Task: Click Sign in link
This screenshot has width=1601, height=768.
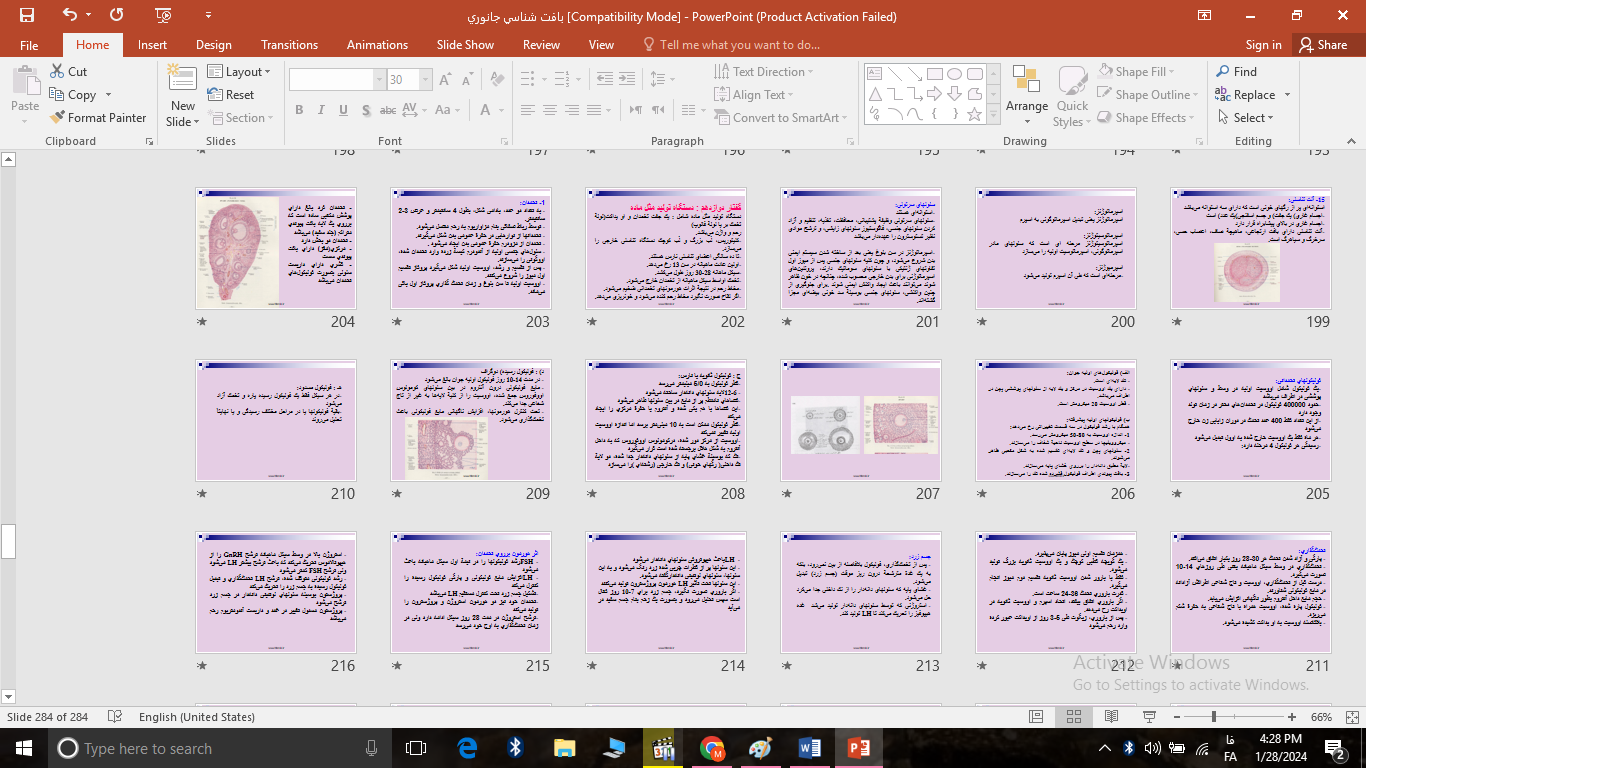Action: point(1263,45)
